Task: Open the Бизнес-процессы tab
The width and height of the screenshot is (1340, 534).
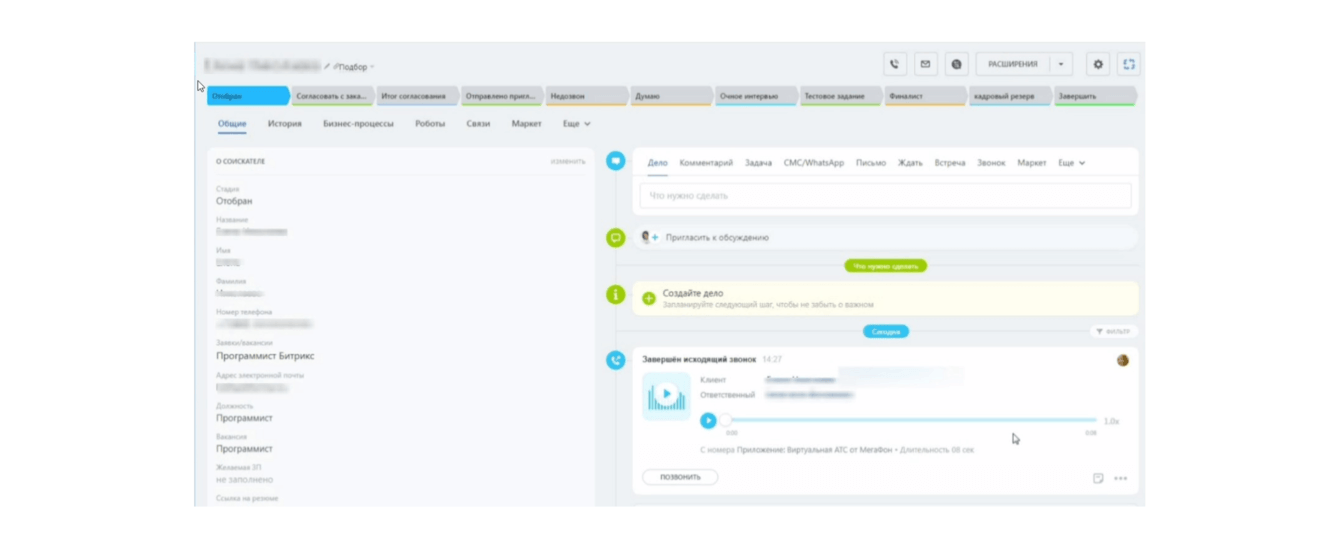Action: [358, 124]
